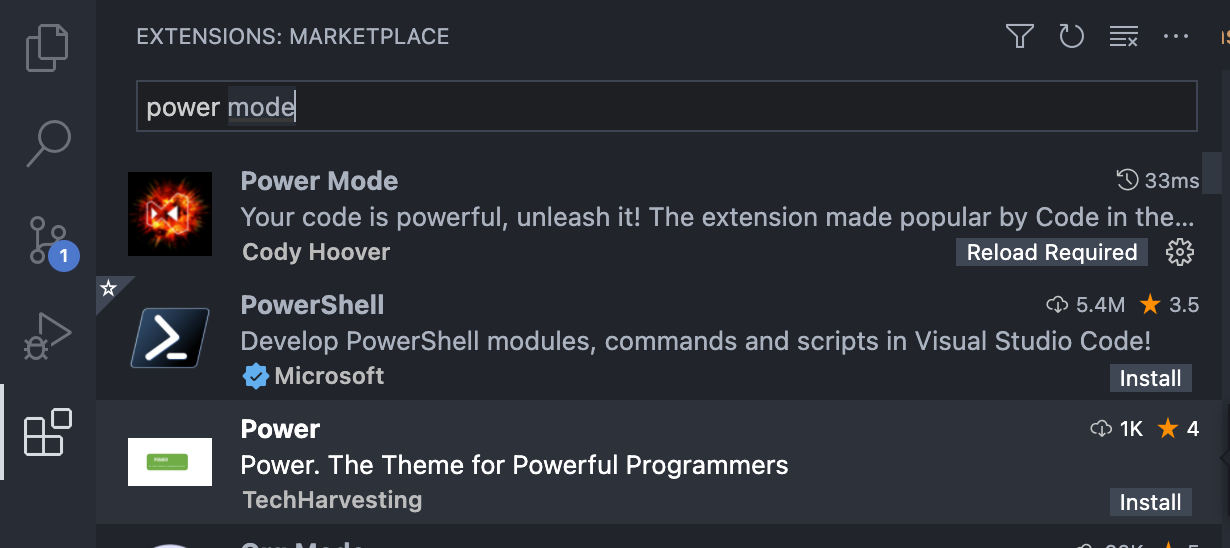Install the Power theme extension
Image resolution: width=1230 pixels, height=548 pixels.
(1150, 502)
